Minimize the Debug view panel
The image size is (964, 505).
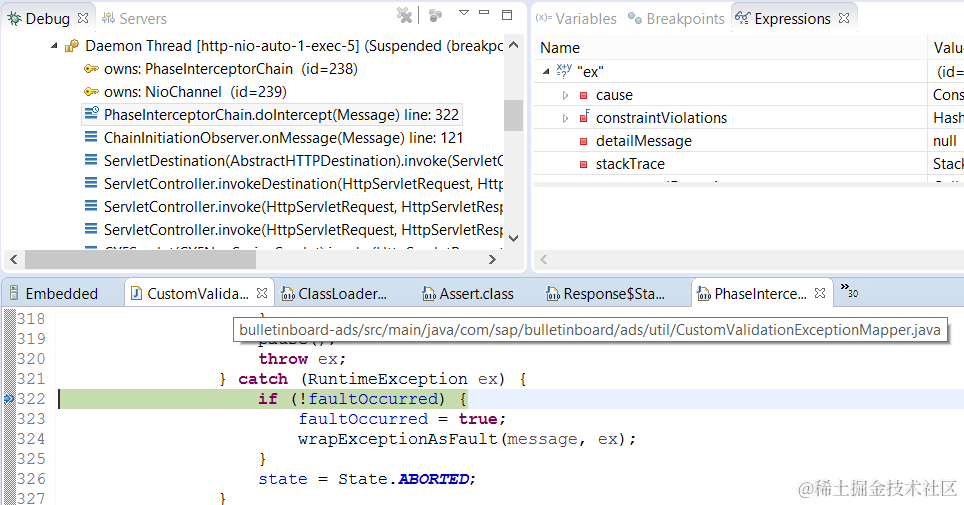[484, 12]
